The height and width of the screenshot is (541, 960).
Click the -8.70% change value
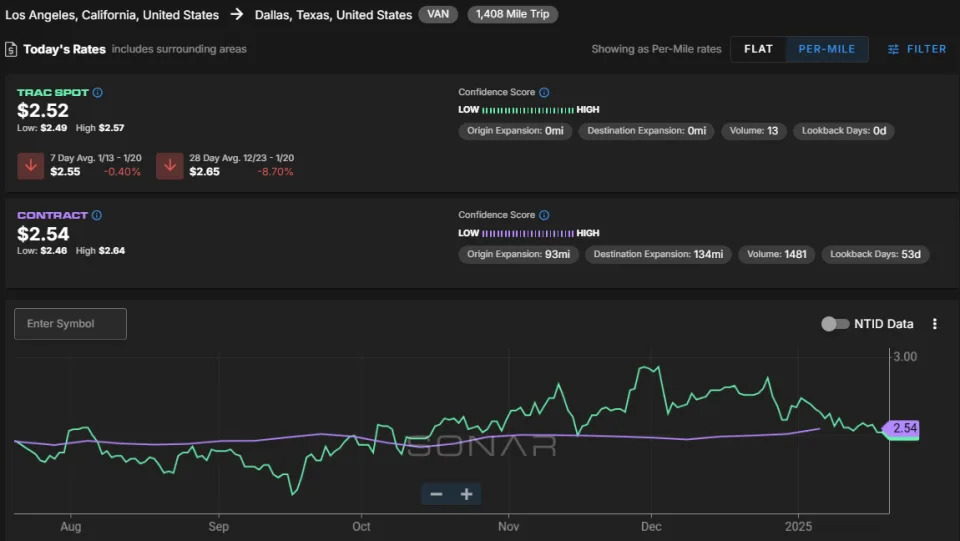(276, 172)
